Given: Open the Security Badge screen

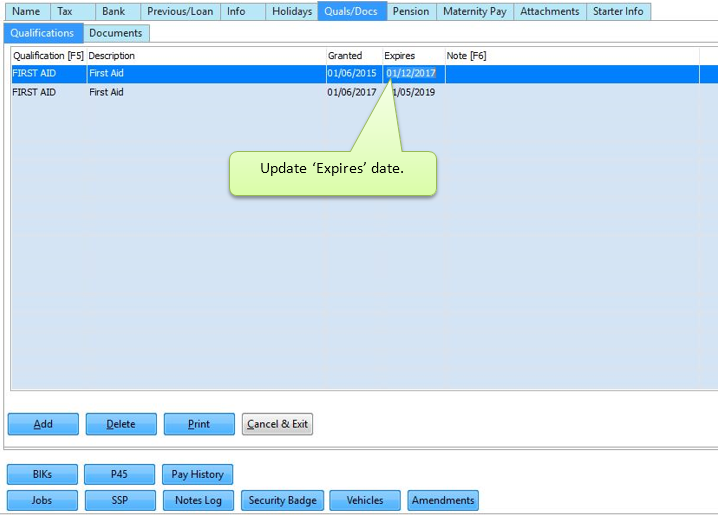Looking at the screenshot, I should click(x=282, y=500).
